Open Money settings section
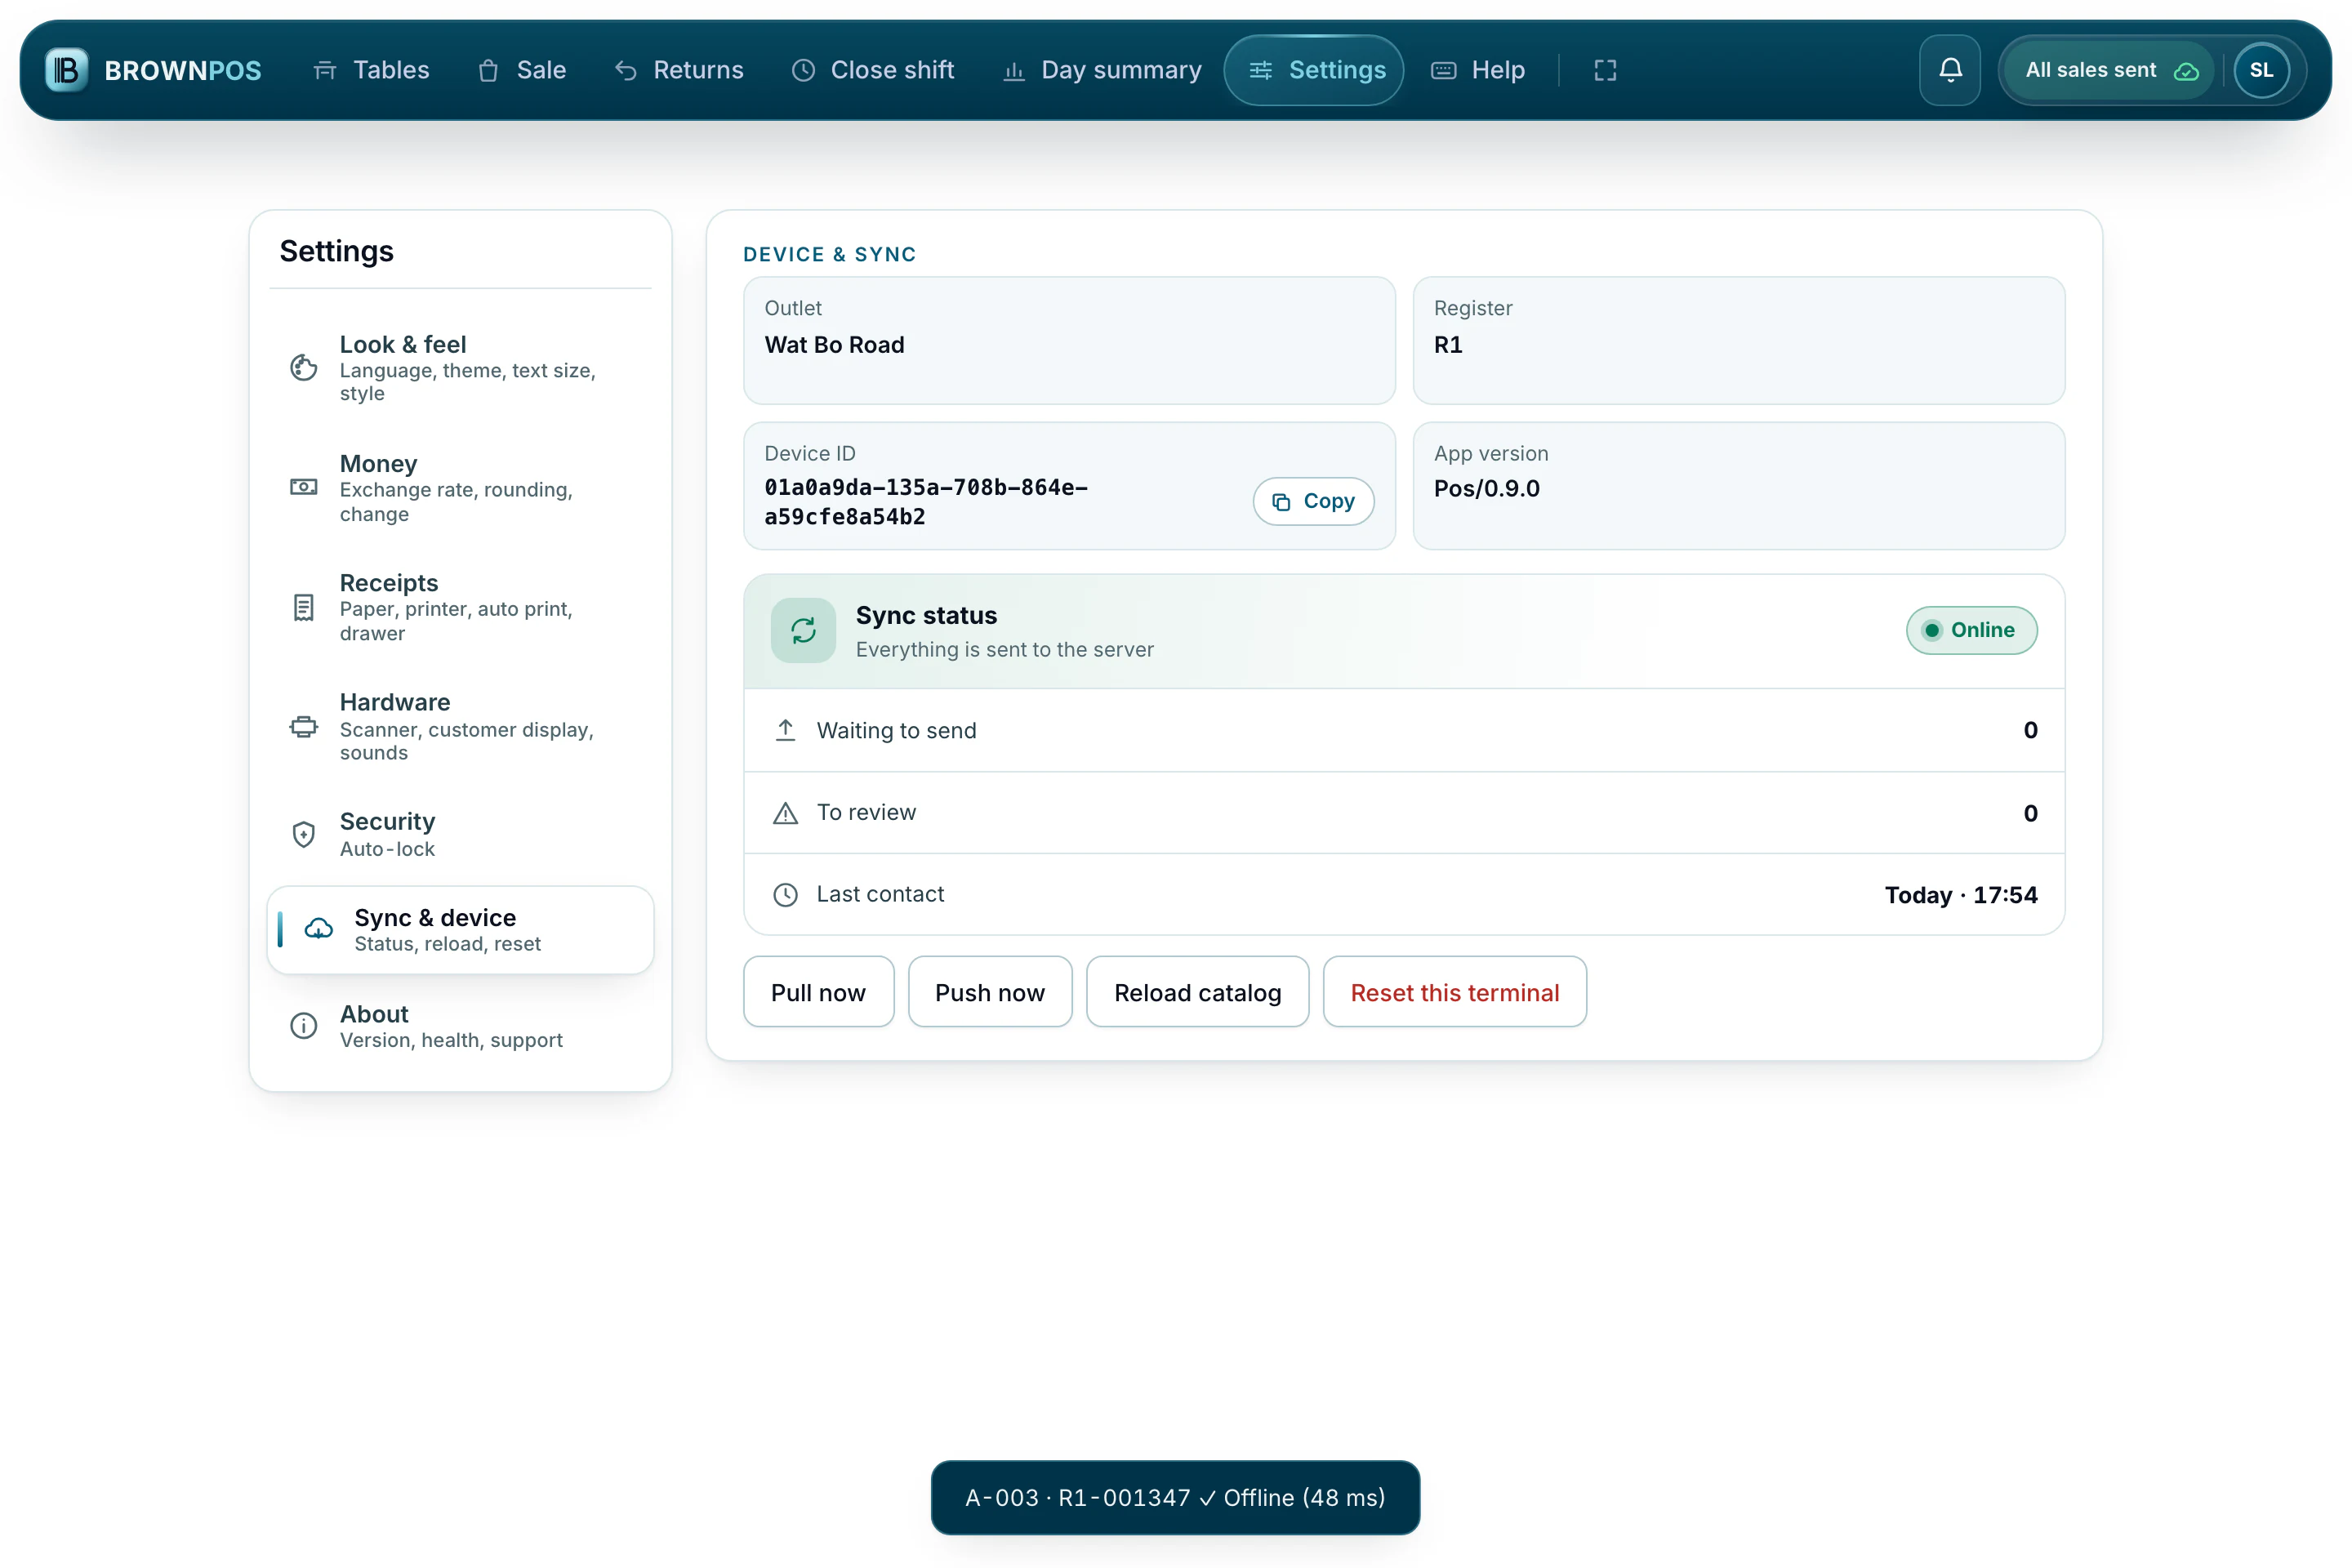The image size is (2352, 1568). [460, 487]
